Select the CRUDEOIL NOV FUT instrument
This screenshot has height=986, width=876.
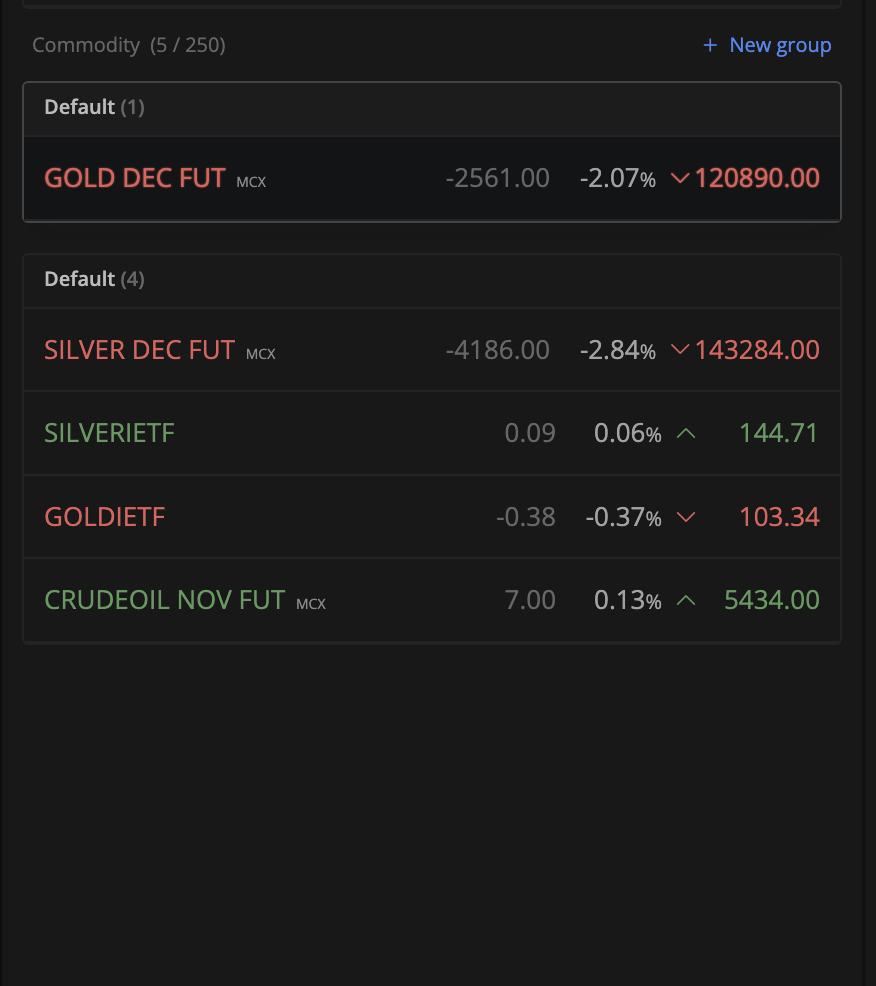tap(164, 600)
